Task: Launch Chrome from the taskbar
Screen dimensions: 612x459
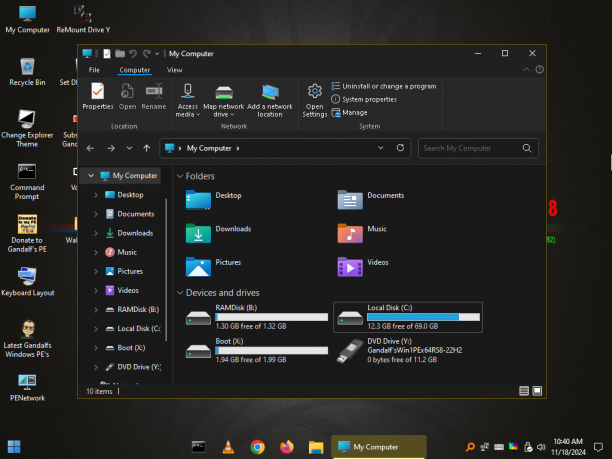Action: click(x=257, y=447)
